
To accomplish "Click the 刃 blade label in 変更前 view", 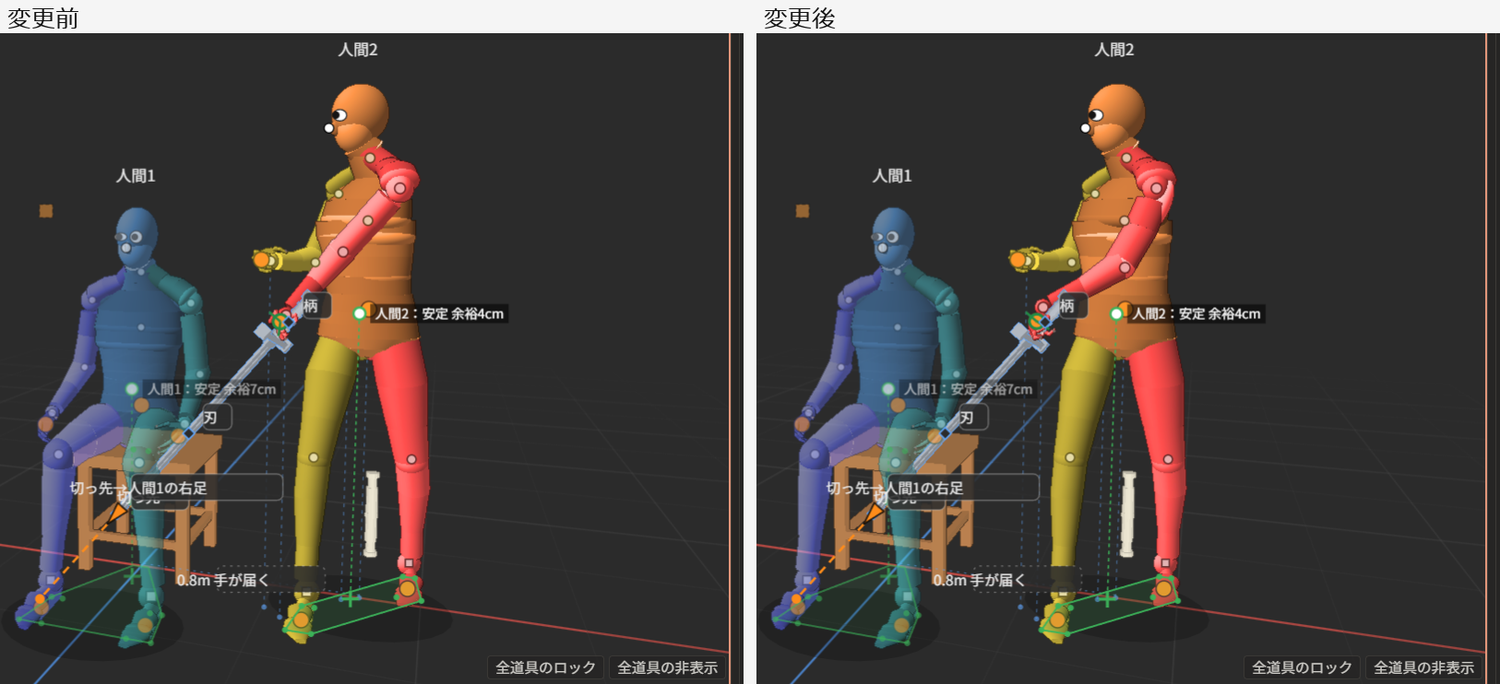I will (211, 417).
